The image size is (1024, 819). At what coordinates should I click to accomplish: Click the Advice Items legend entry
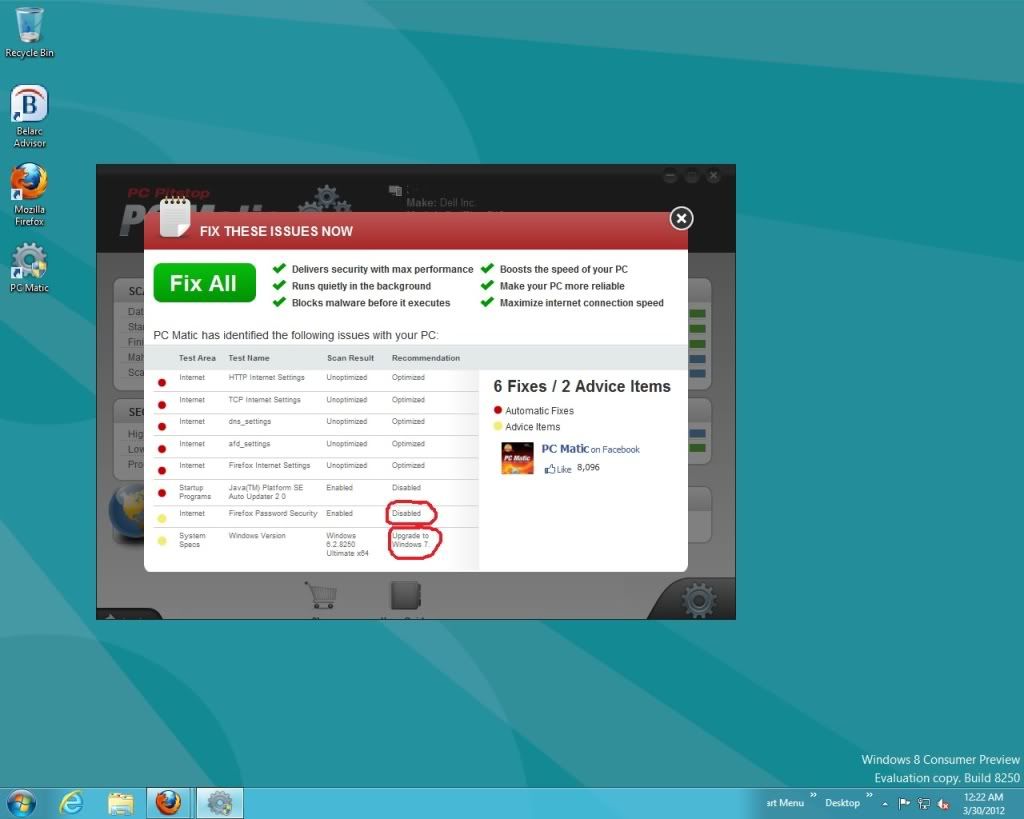[527, 426]
